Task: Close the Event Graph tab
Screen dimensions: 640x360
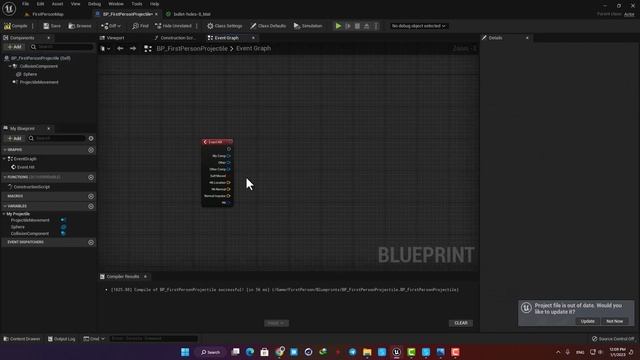Action: [253, 38]
